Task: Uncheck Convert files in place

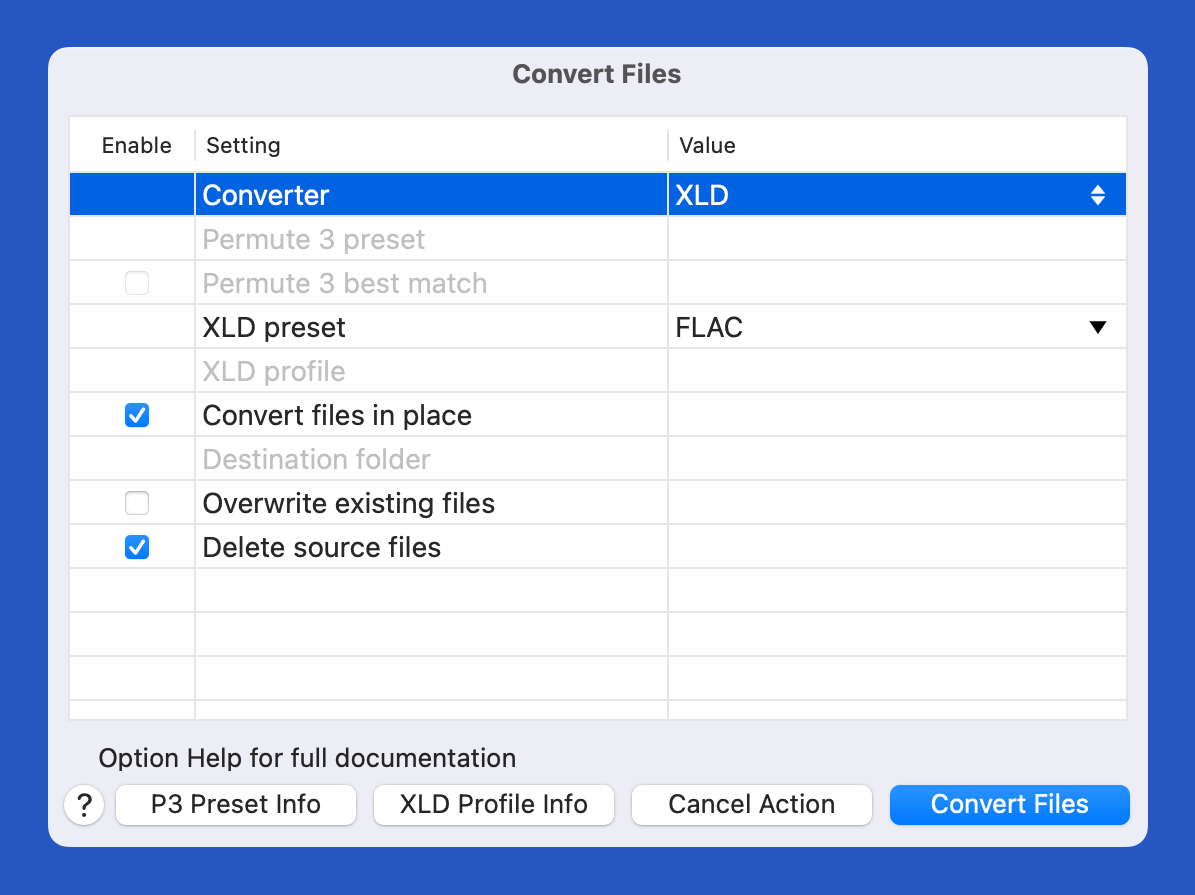Action: [137, 415]
